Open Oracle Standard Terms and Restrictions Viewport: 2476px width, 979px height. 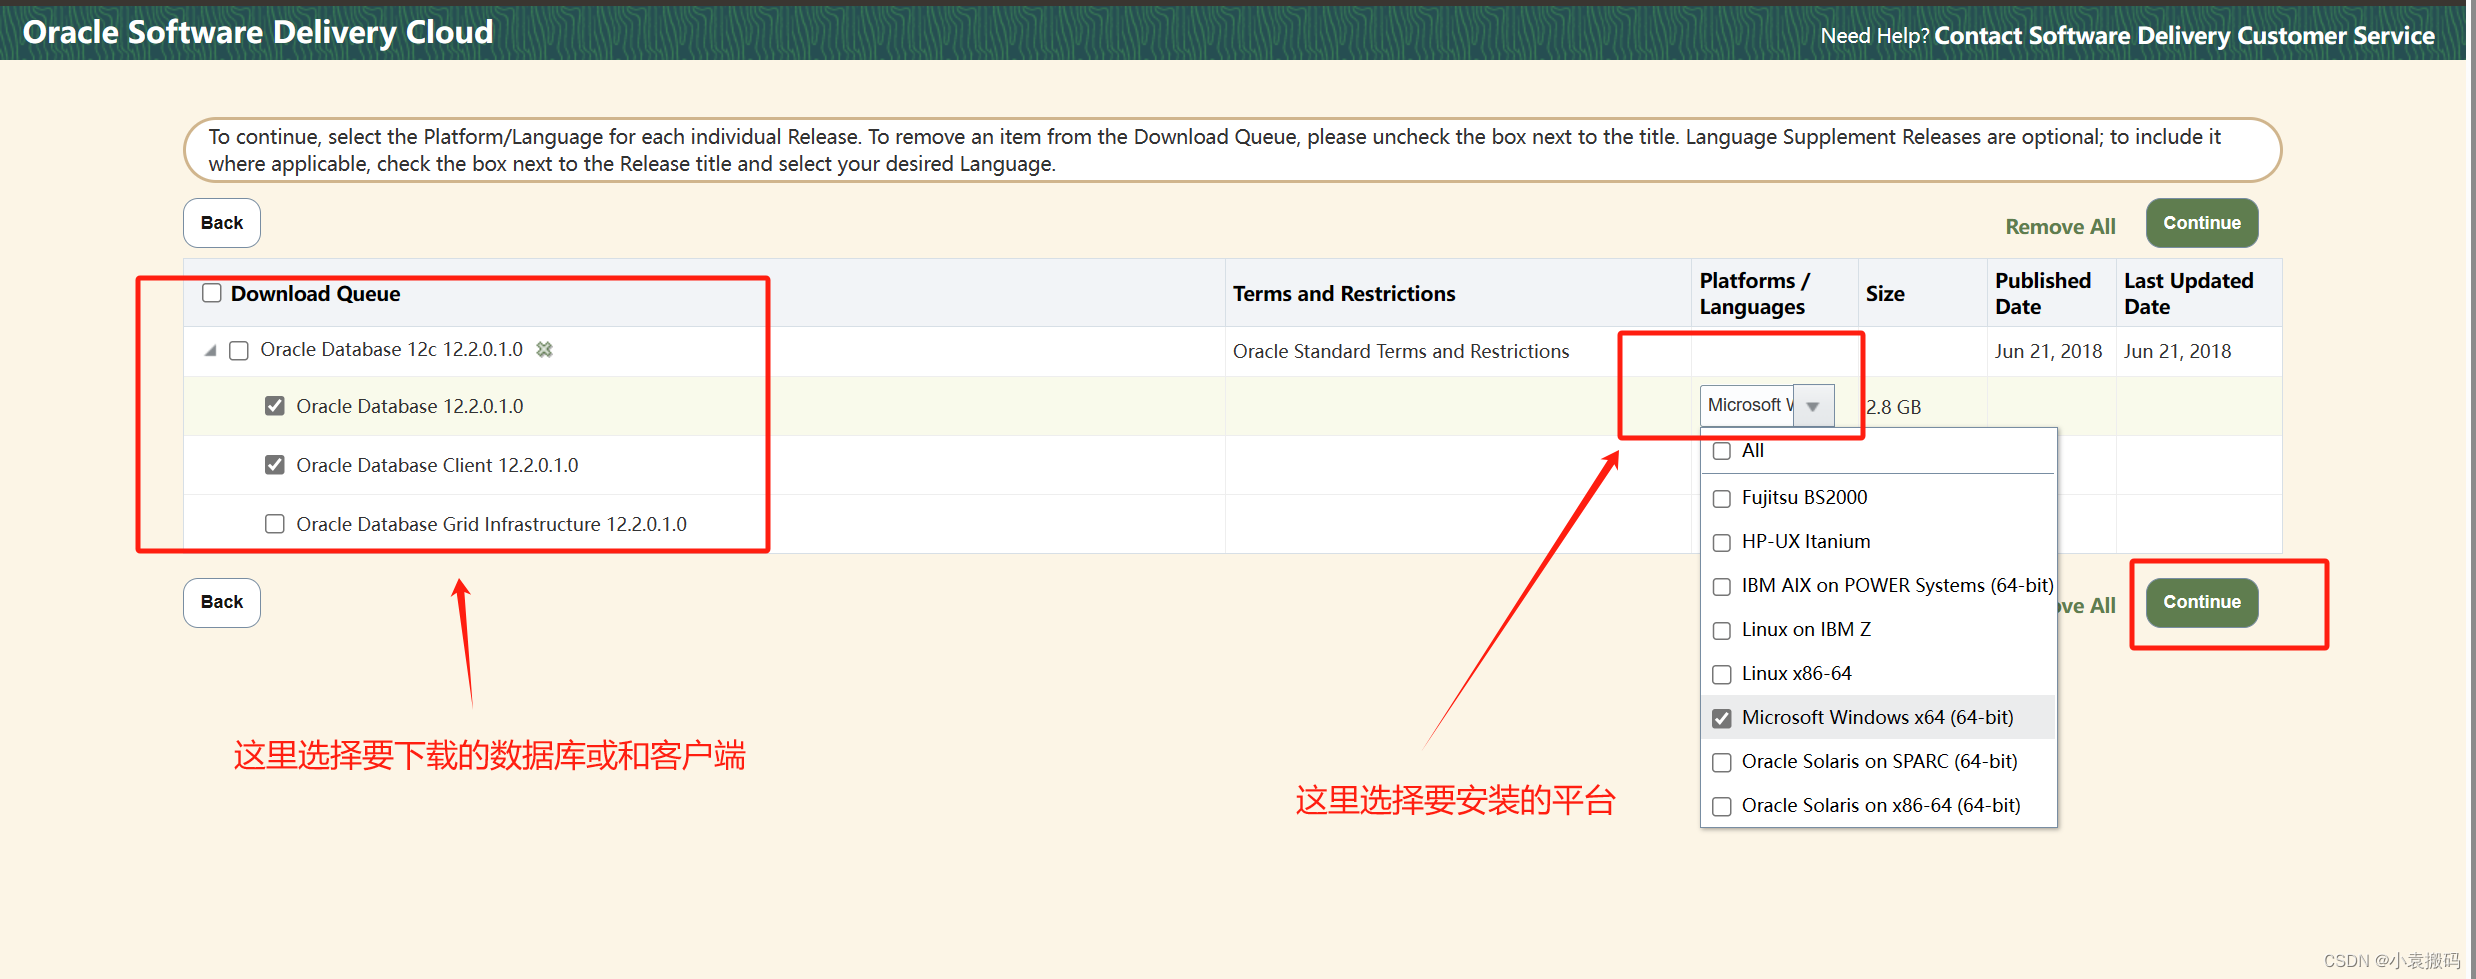pyautogui.click(x=1400, y=351)
